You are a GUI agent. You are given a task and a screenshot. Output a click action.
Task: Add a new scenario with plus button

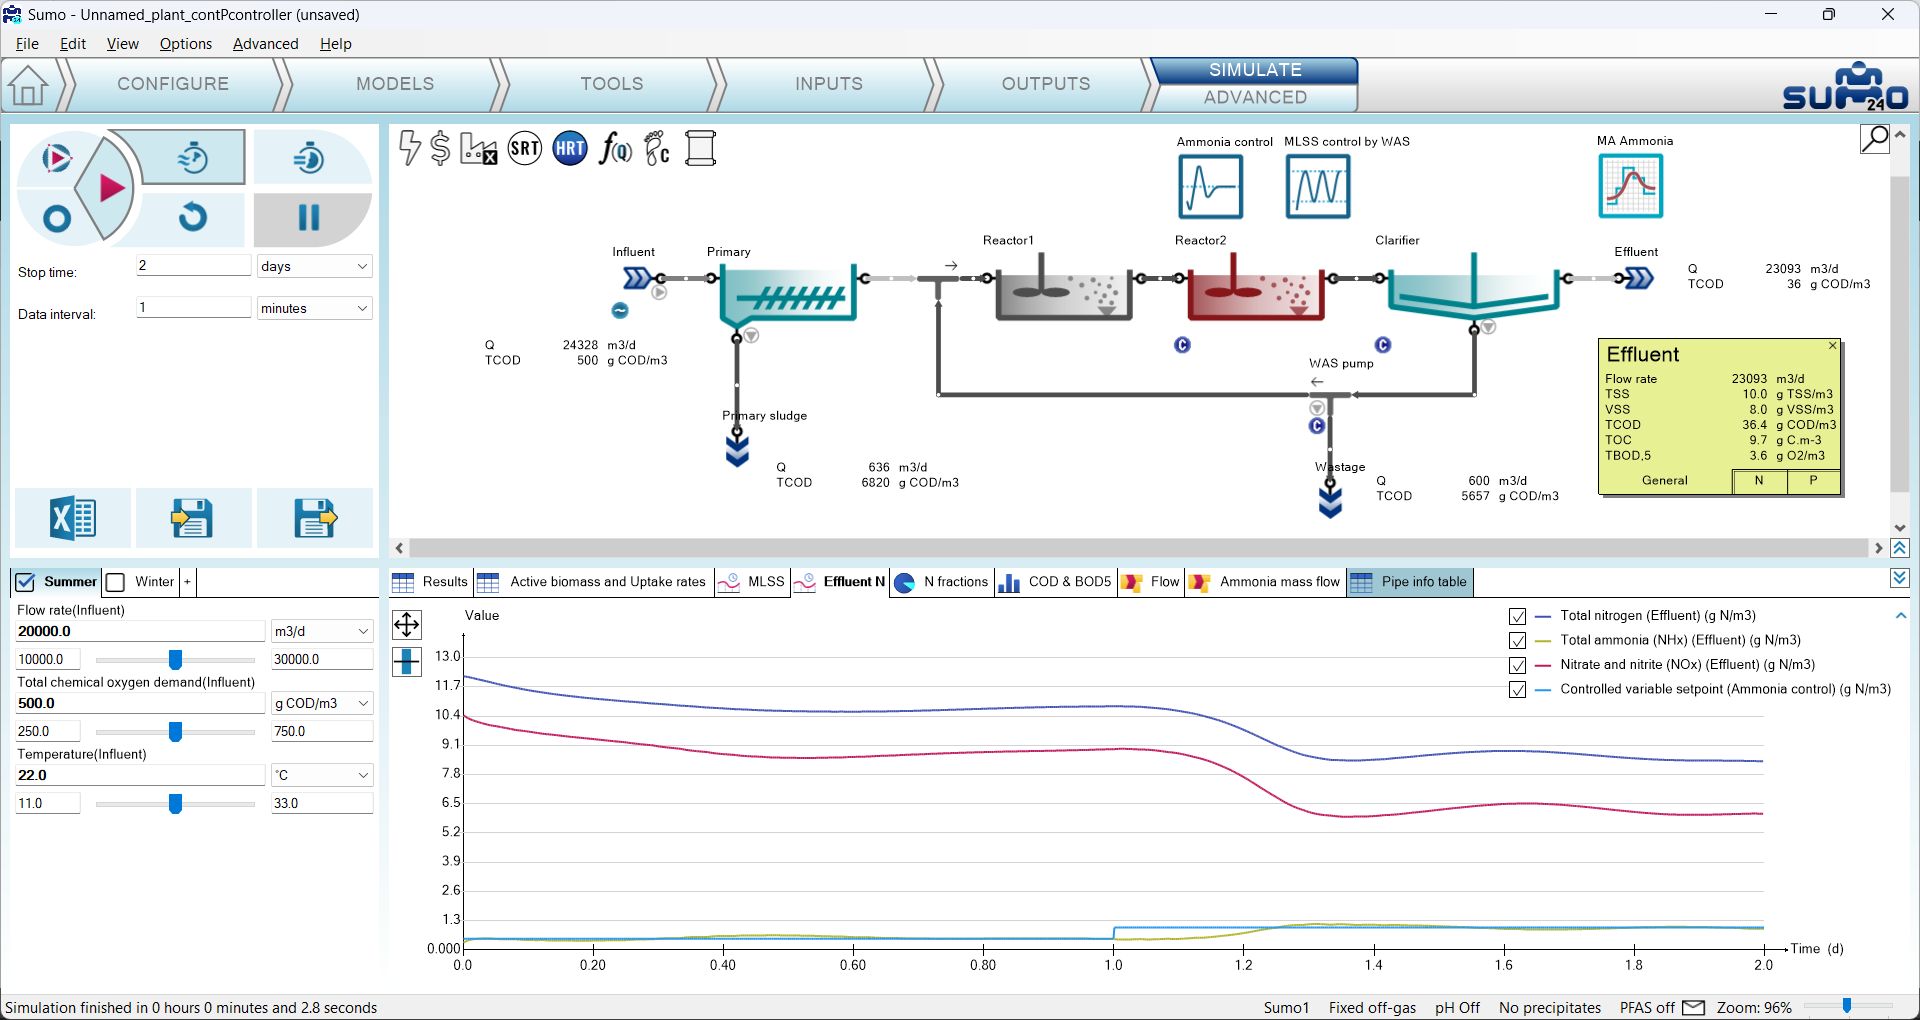[187, 582]
